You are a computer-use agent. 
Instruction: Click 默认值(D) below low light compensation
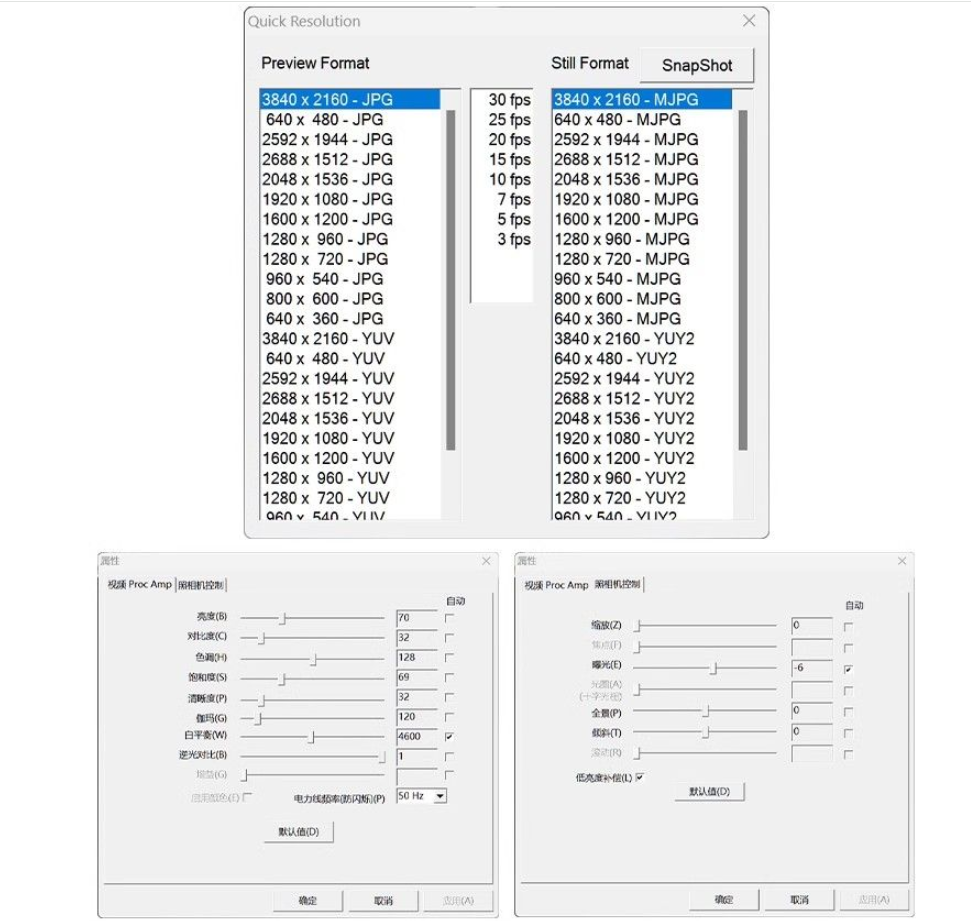click(x=710, y=791)
